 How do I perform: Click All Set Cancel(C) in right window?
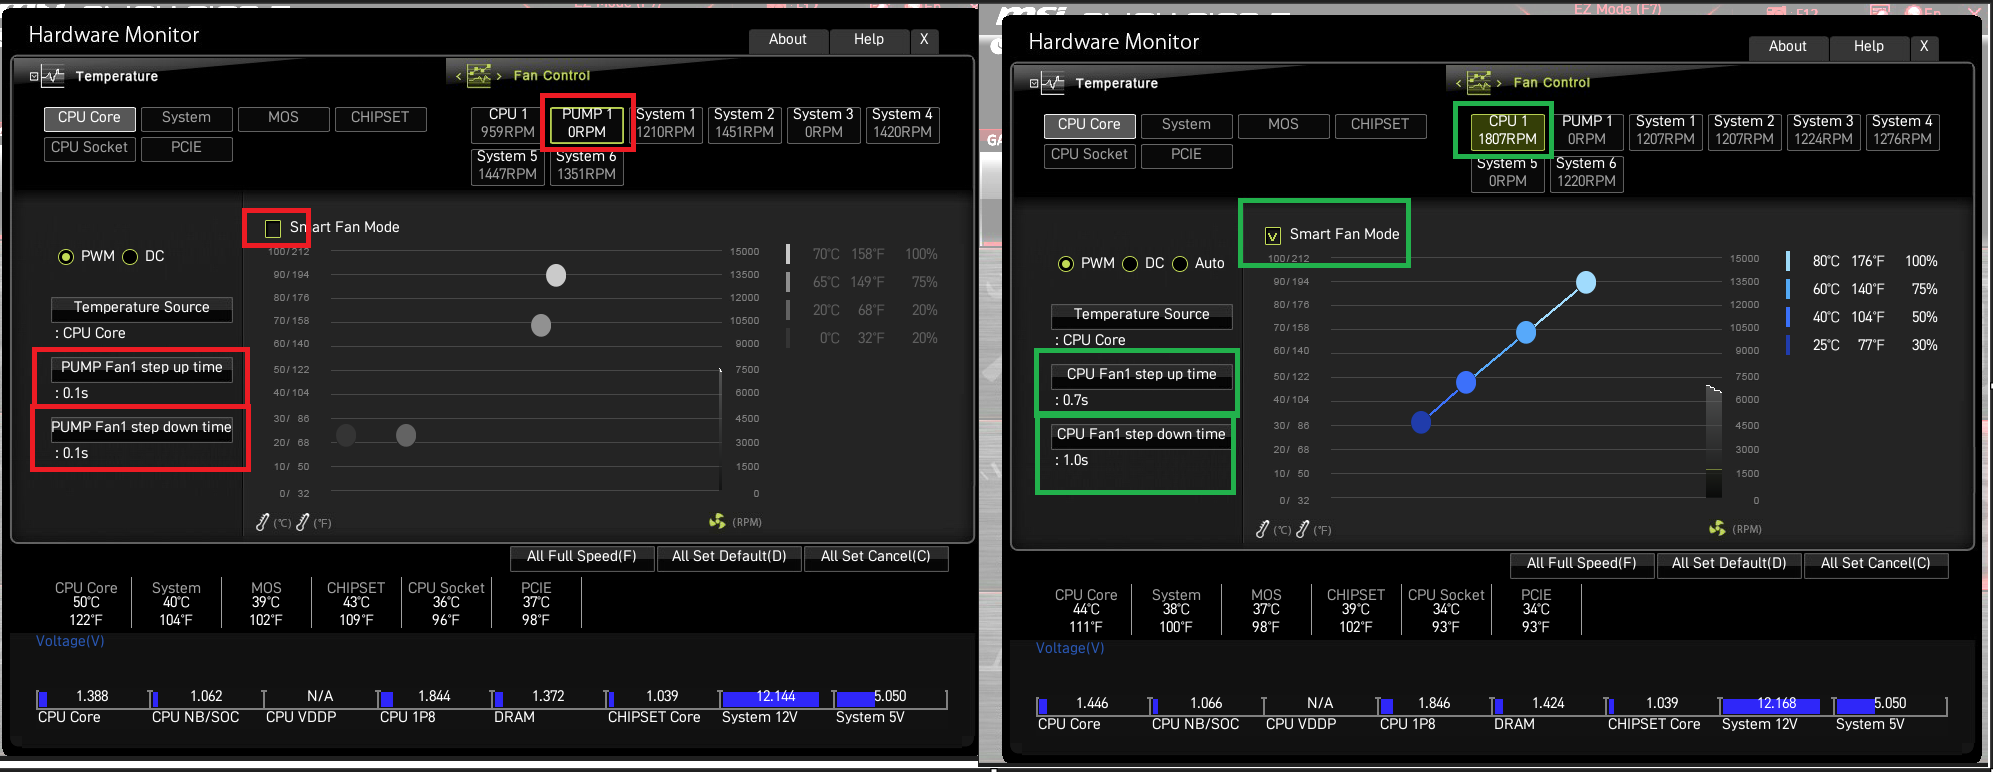[1876, 564]
